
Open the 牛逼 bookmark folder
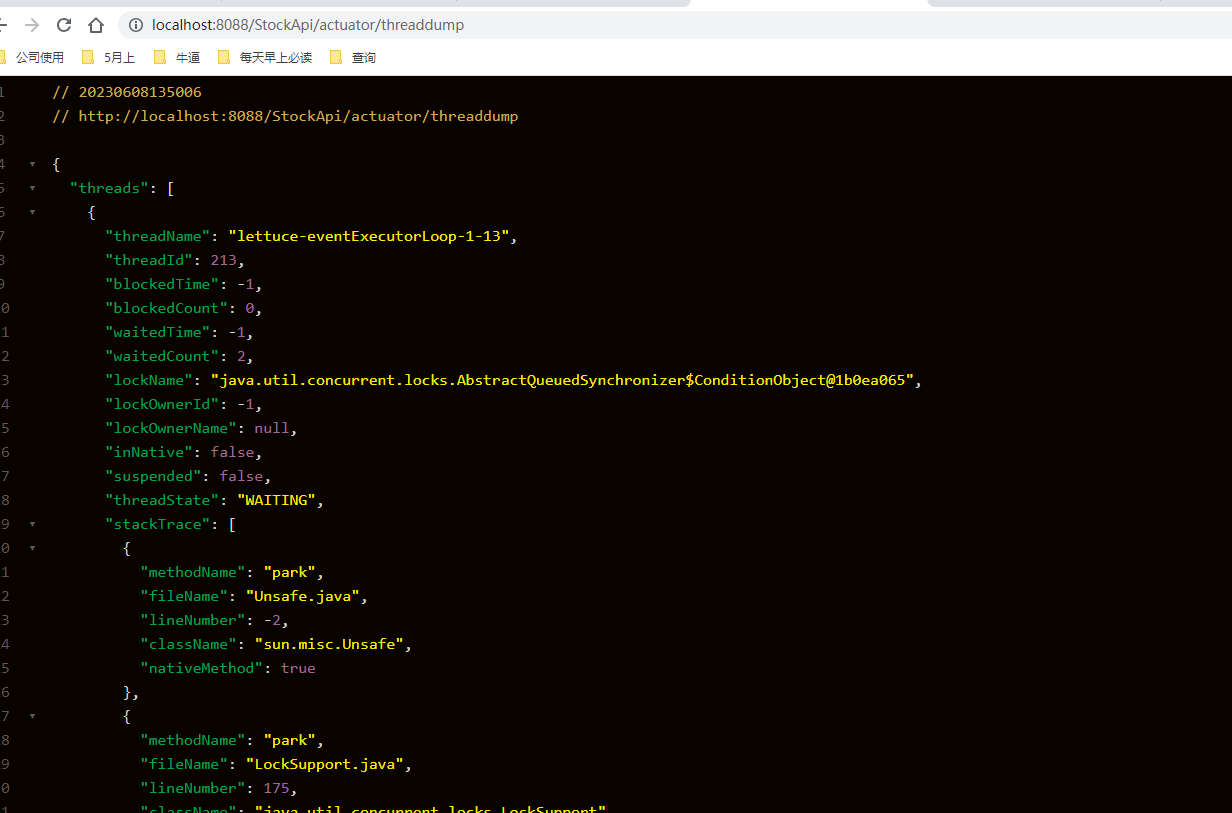[177, 57]
